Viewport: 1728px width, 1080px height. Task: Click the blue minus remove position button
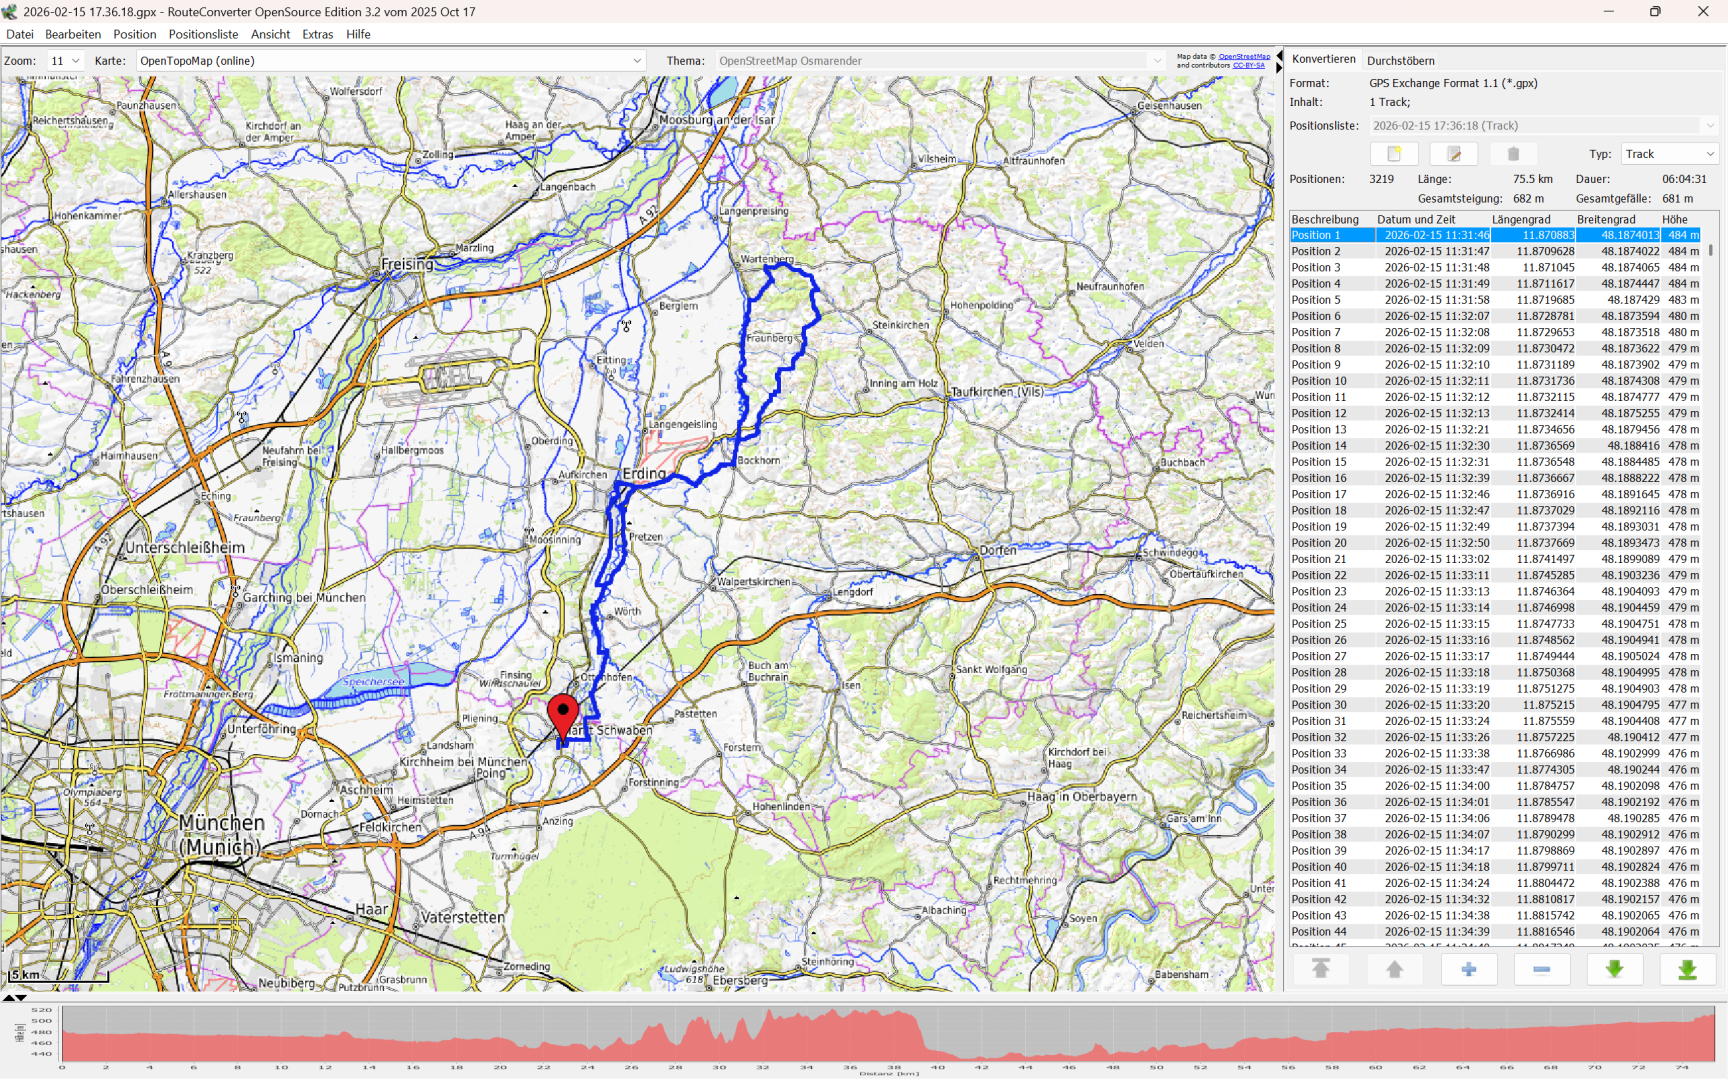coord(1541,969)
